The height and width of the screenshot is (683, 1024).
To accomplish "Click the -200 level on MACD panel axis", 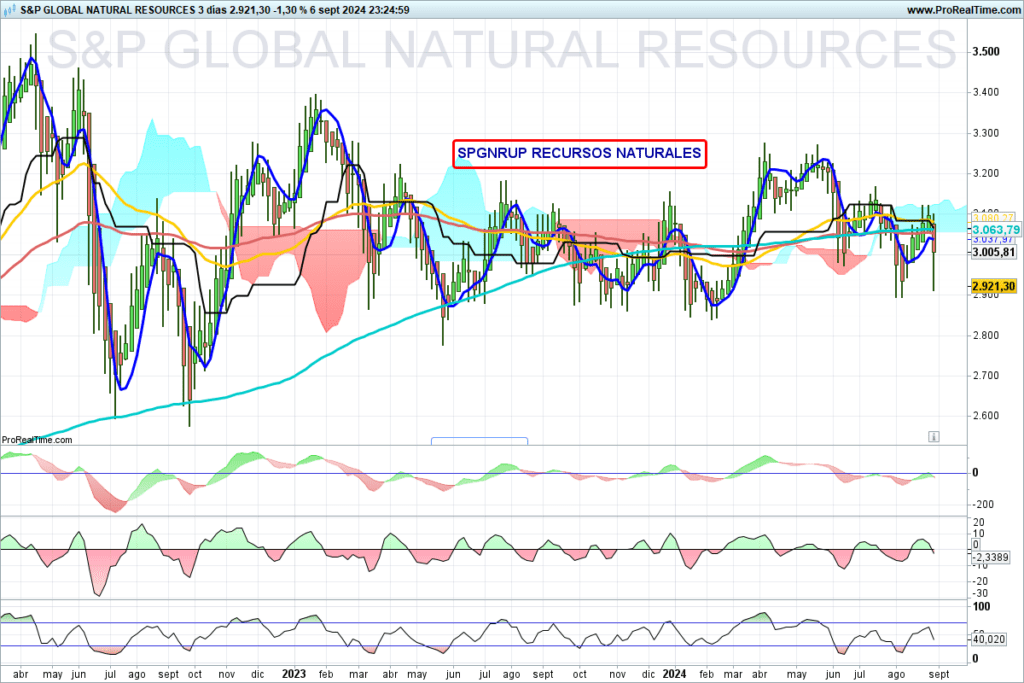I will (983, 504).
